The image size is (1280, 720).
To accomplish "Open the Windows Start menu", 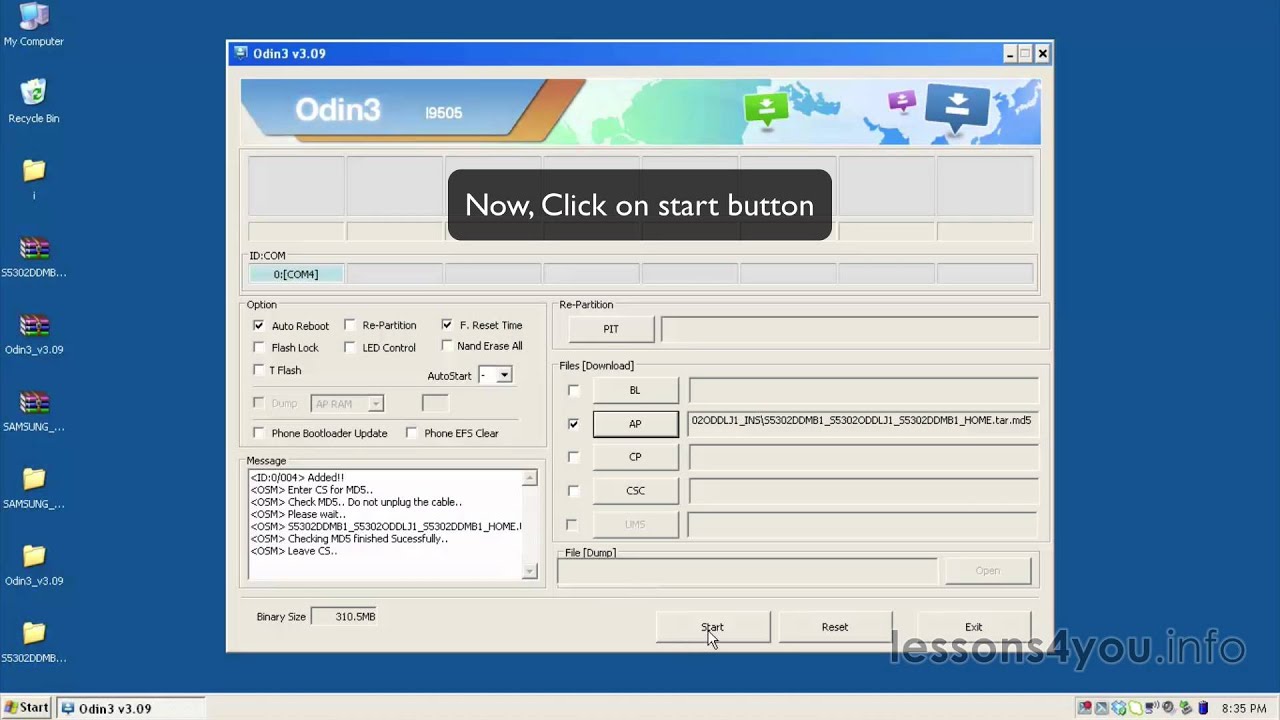I will pyautogui.click(x=27, y=708).
